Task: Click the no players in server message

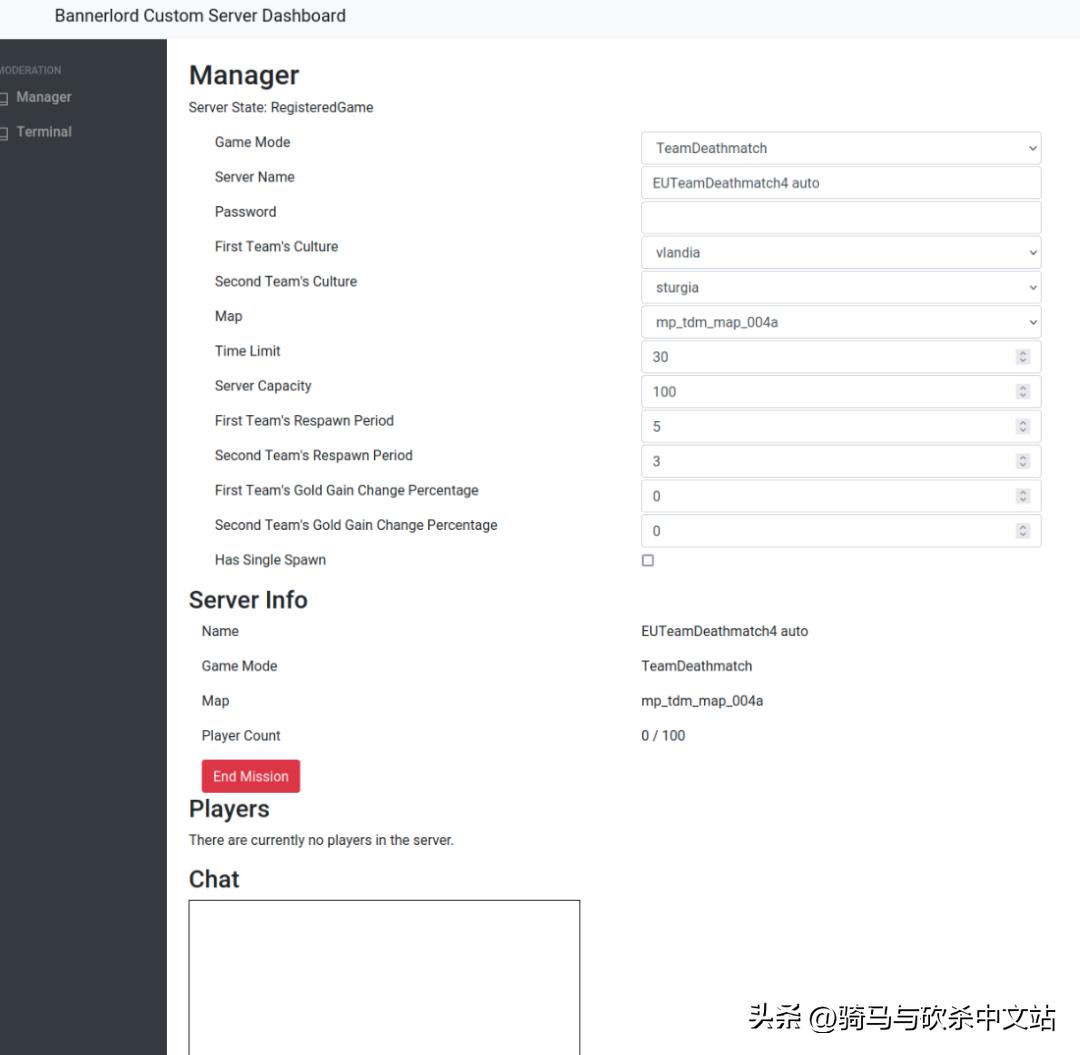Action: point(321,840)
